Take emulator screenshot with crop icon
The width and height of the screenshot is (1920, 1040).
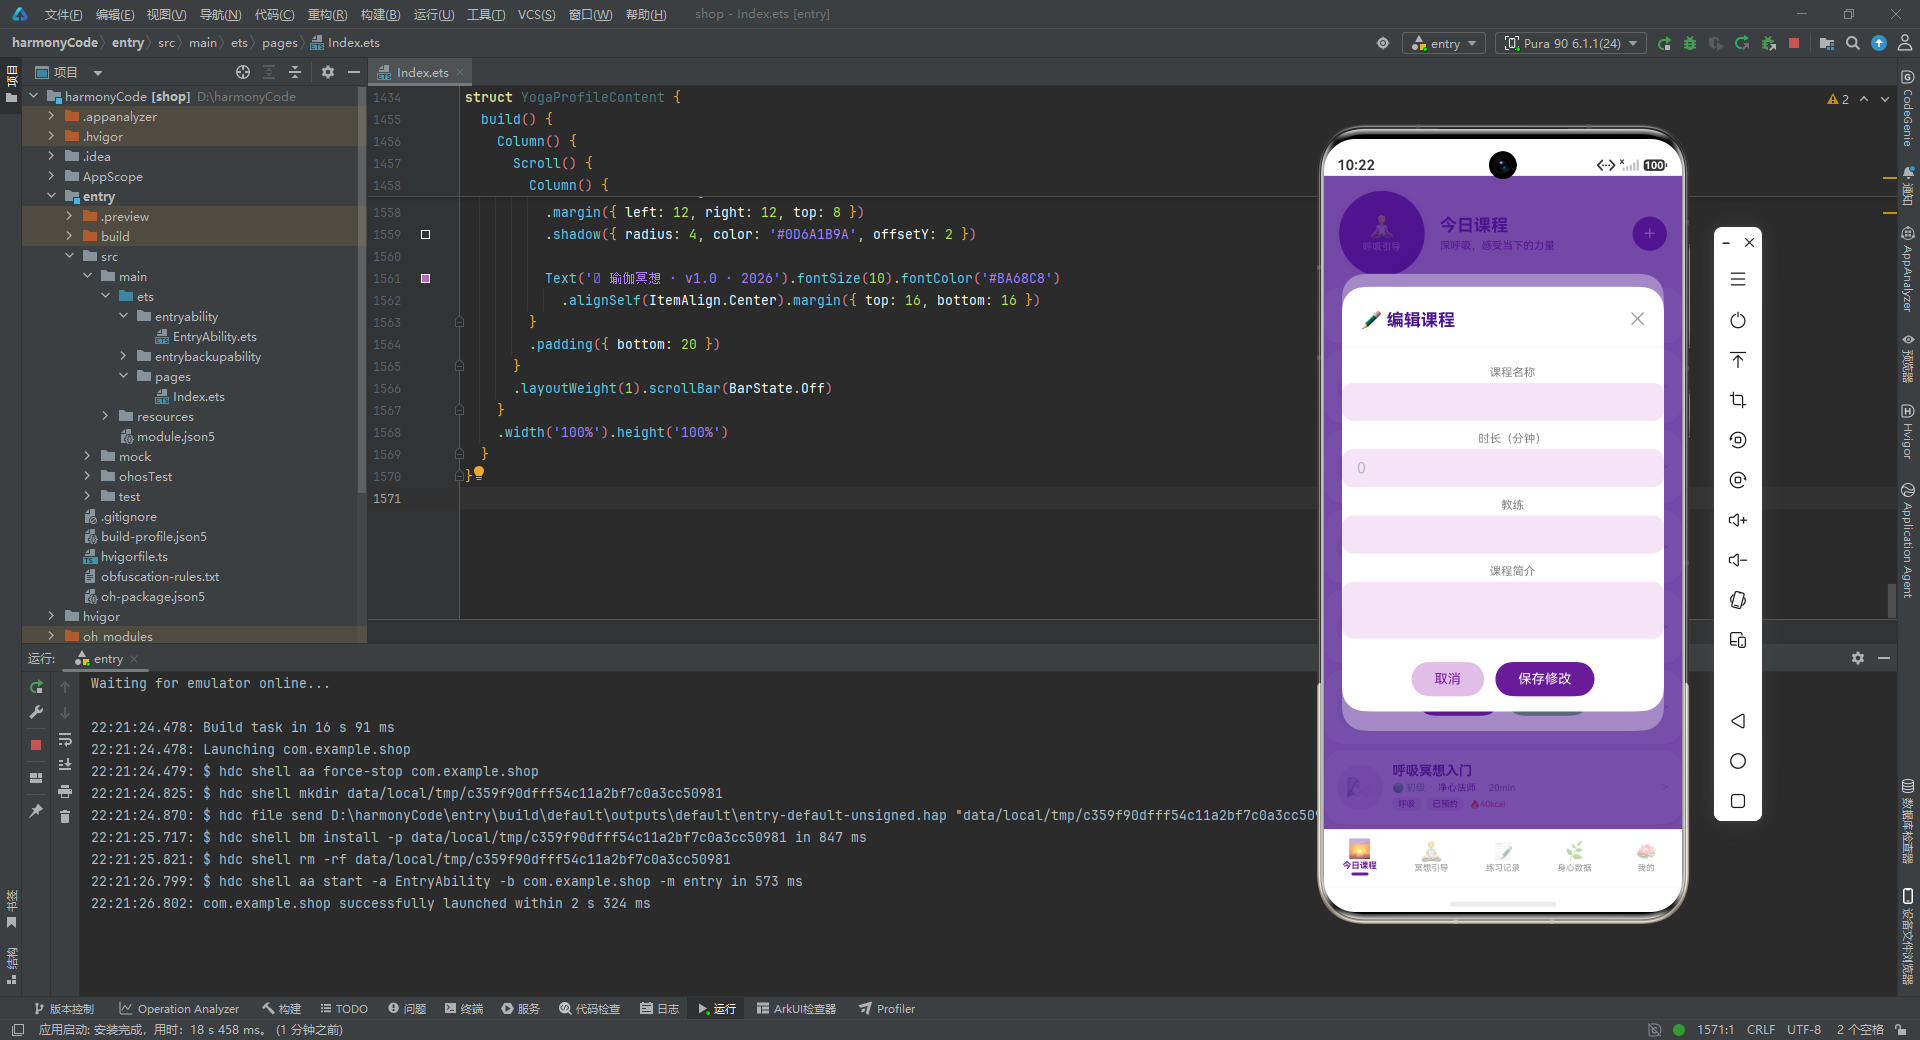(1738, 400)
